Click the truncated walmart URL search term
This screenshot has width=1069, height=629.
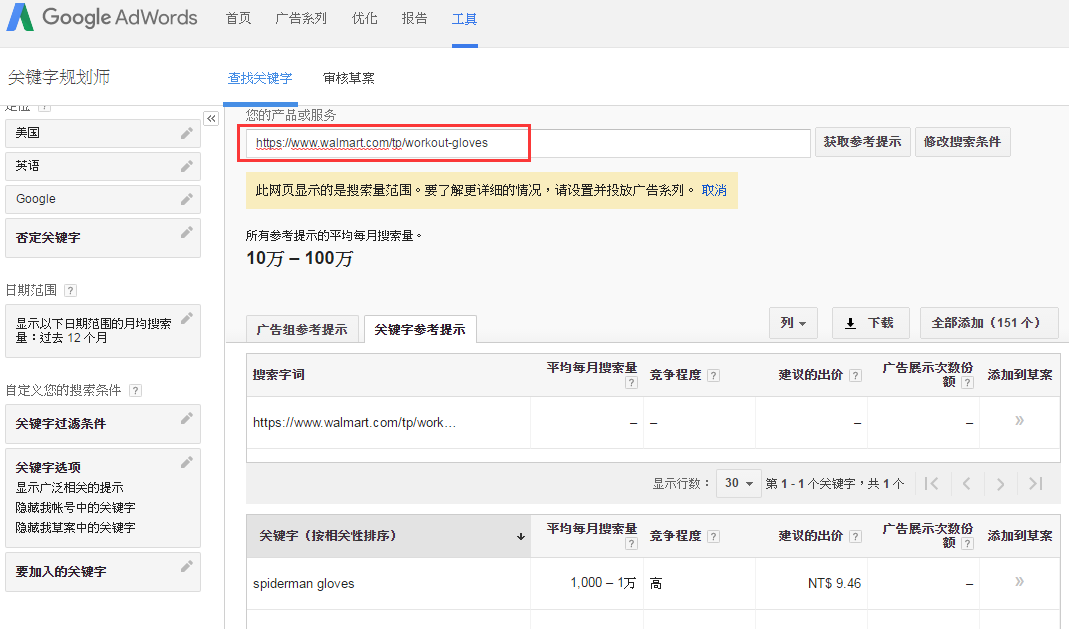pos(354,423)
